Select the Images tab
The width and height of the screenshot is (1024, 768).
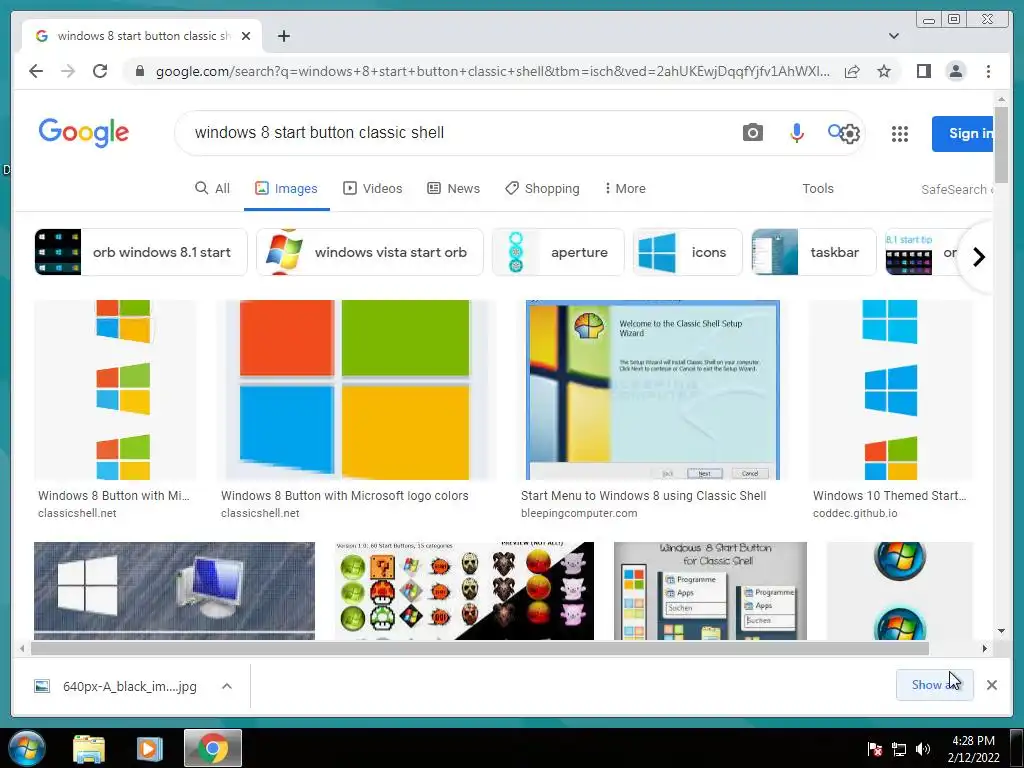point(286,188)
